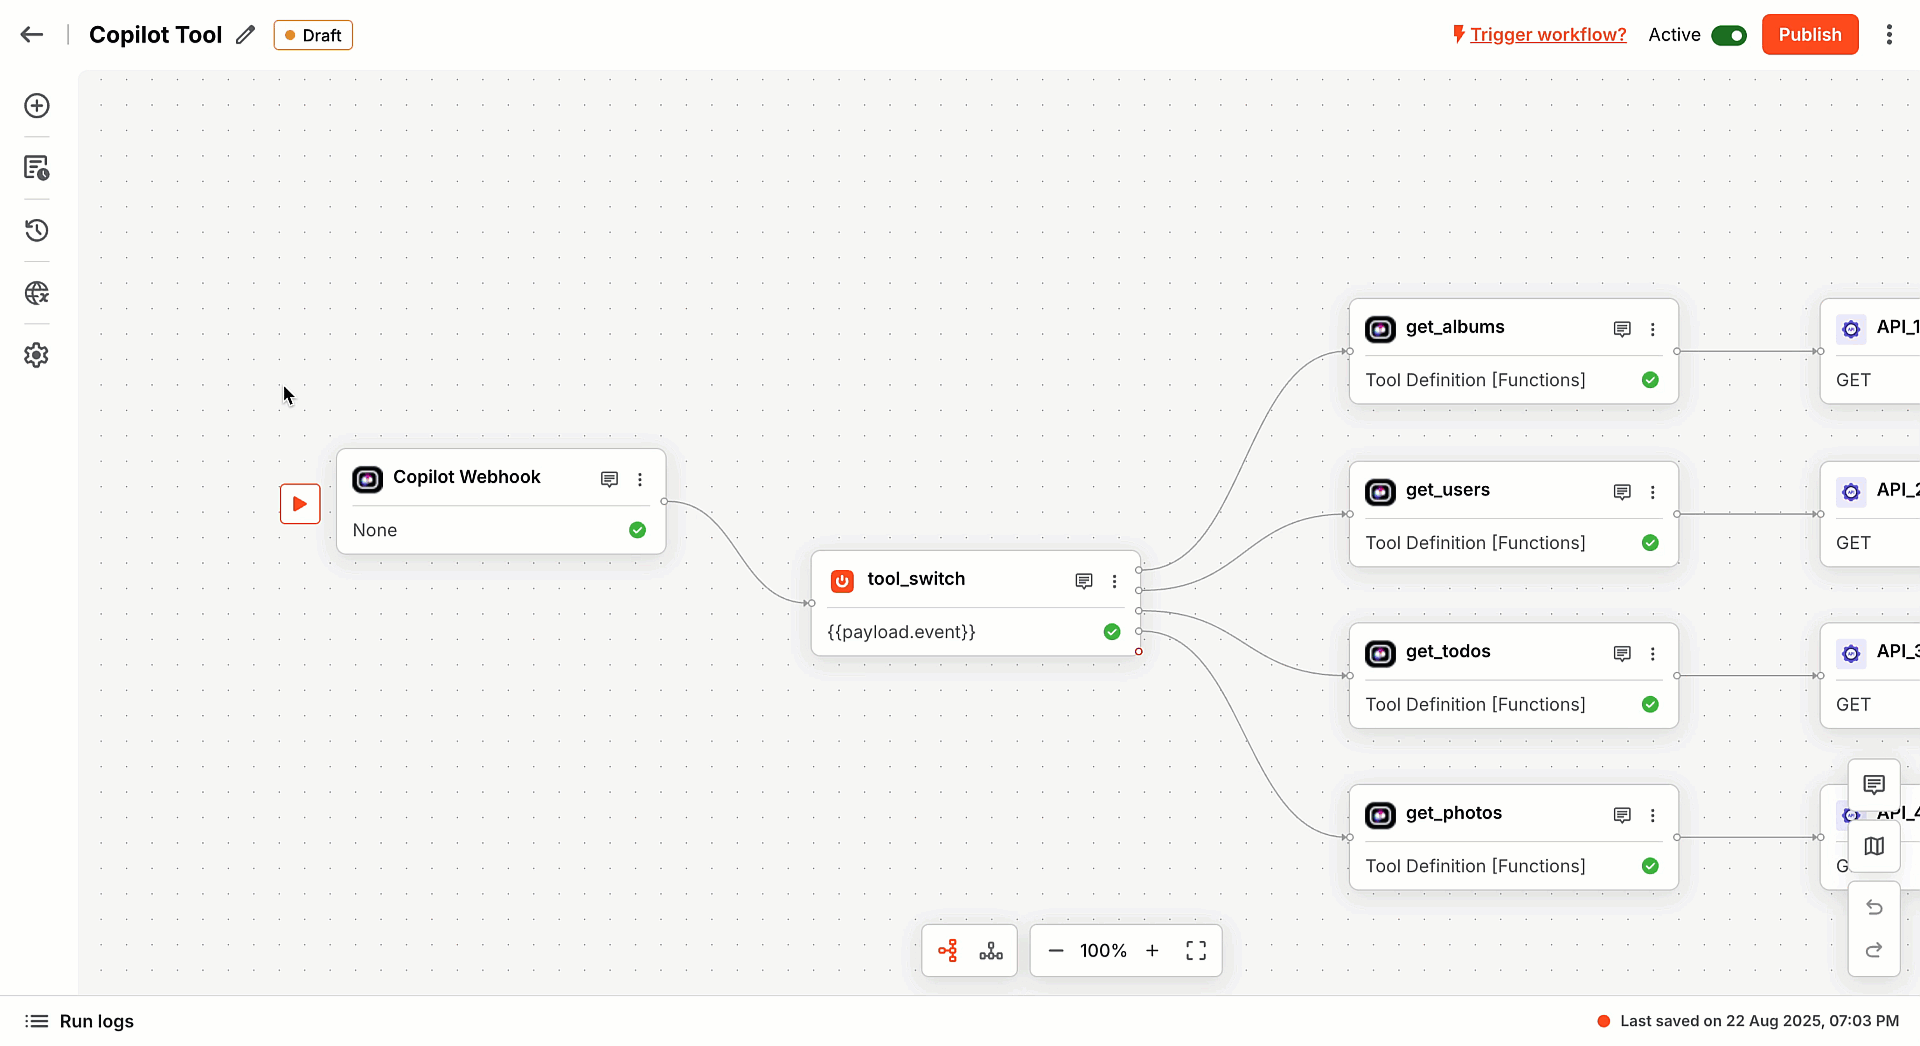Image resolution: width=1920 pixels, height=1046 pixels.
Task: Click the Trigger workflow? link
Action: coord(1547,35)
